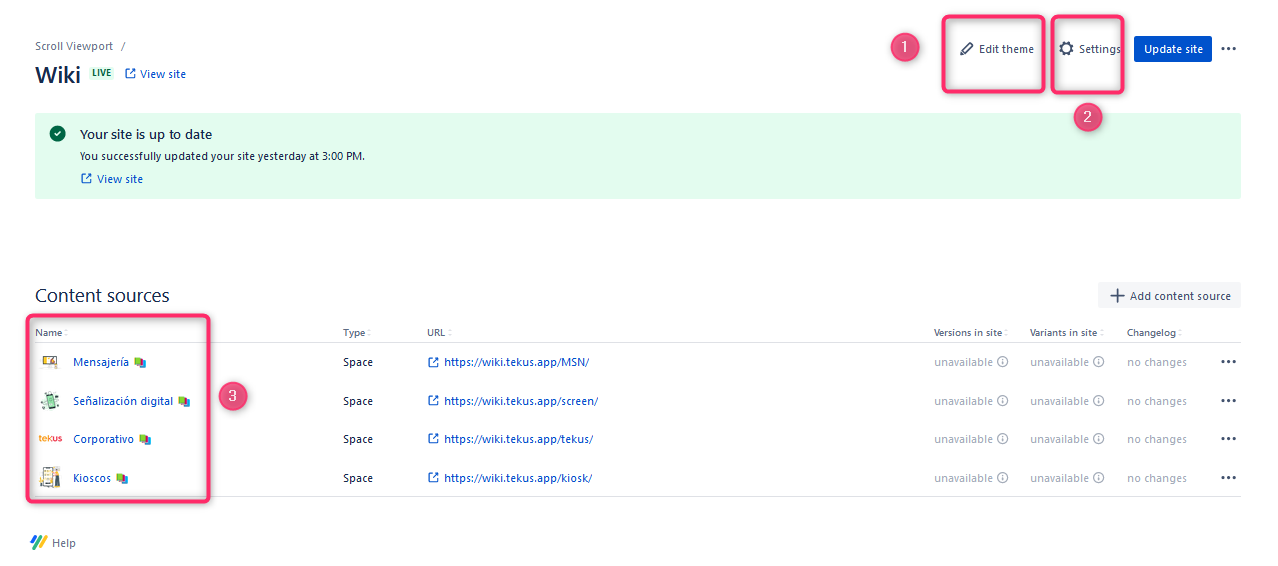Image resolution: width=1278 pixels, height=566 pixels.
Task: Open Settings via the gear icon
Action: coord(1066,49)
